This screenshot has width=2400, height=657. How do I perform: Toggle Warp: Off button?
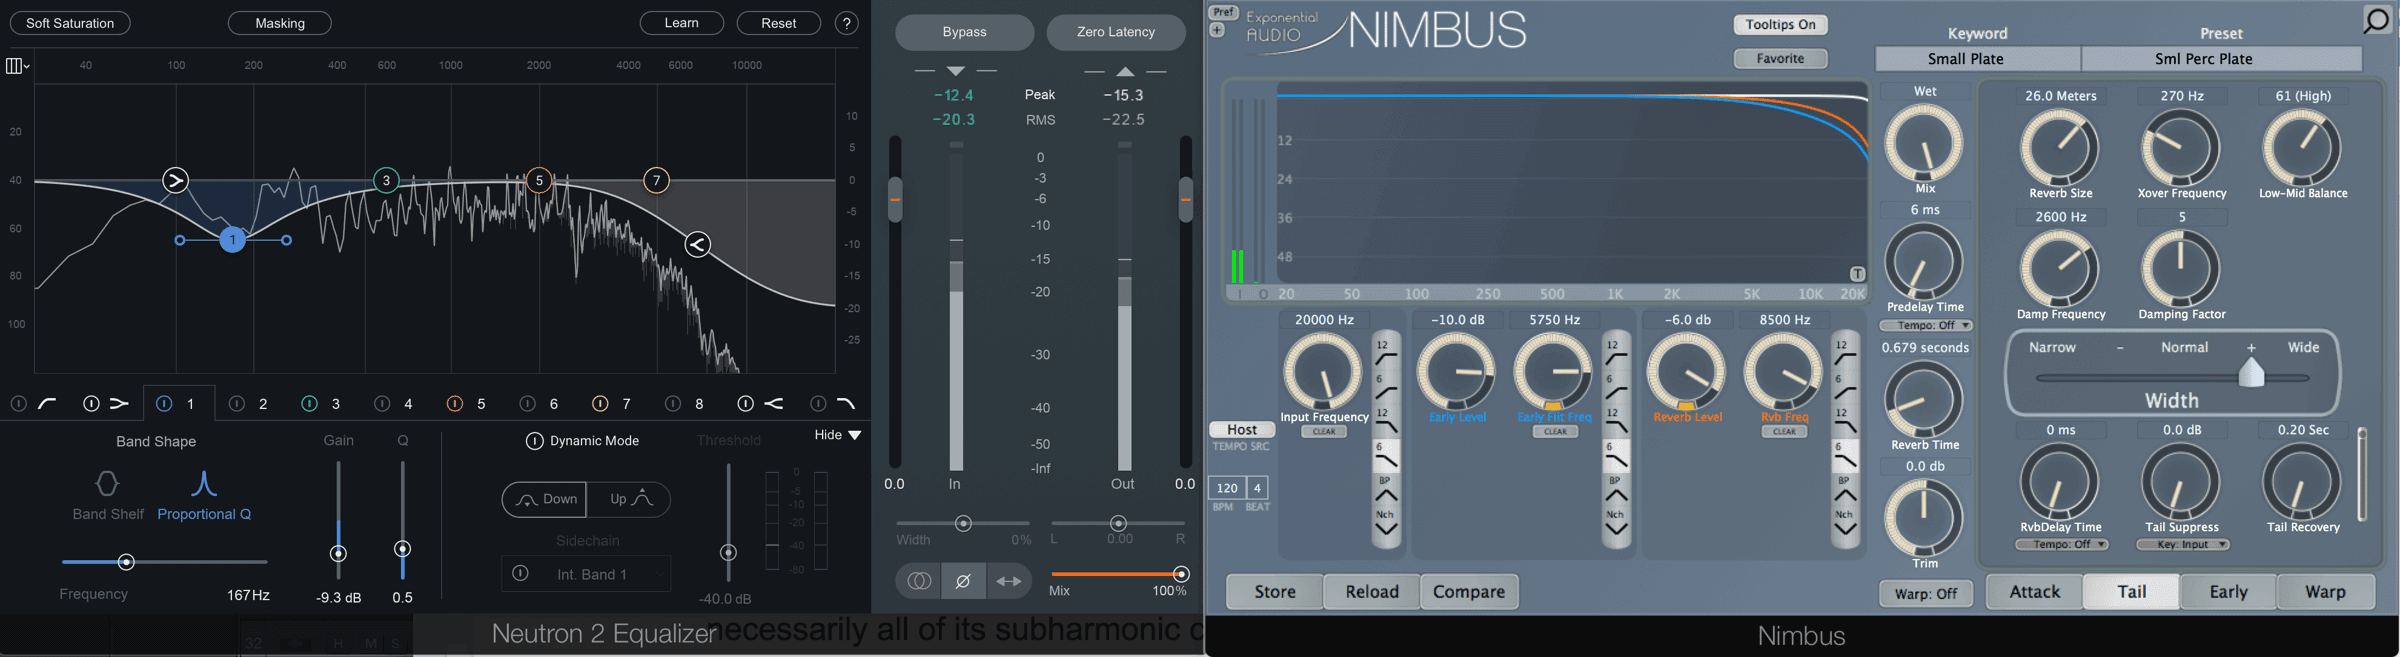coord(1925,593)
